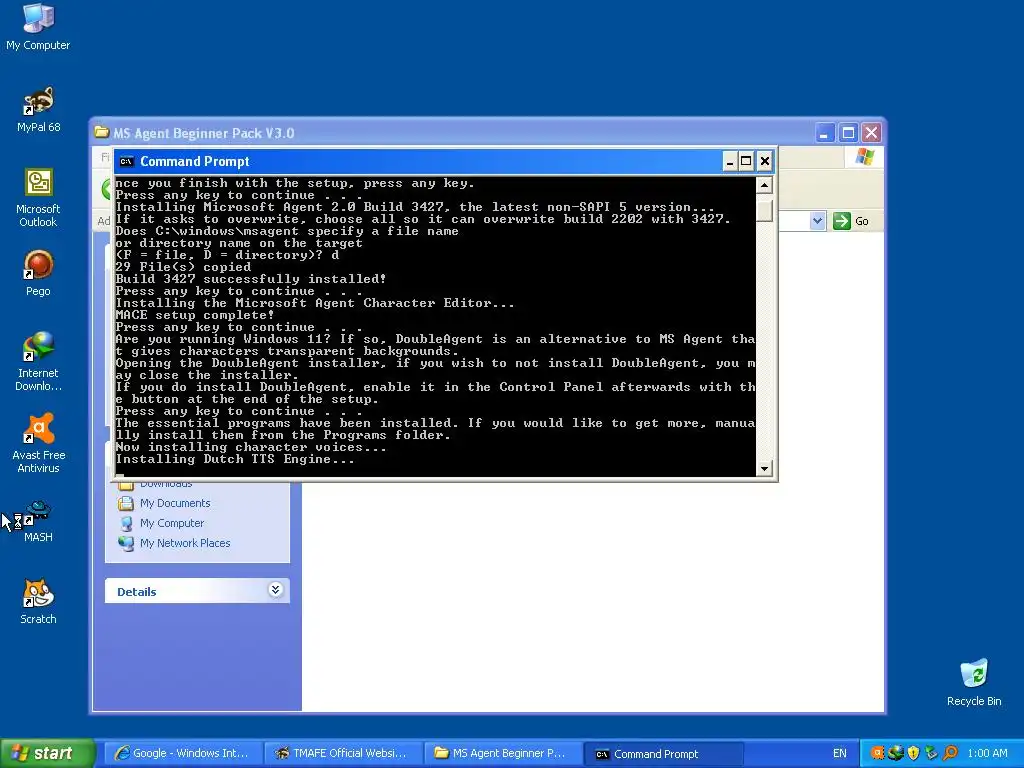Open Microsoft Outlook desktop icon

38,198
